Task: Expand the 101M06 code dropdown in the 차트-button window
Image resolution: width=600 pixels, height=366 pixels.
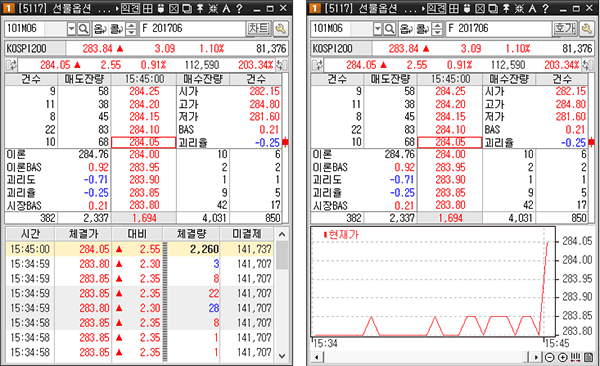Action: [x=71, y=28]
